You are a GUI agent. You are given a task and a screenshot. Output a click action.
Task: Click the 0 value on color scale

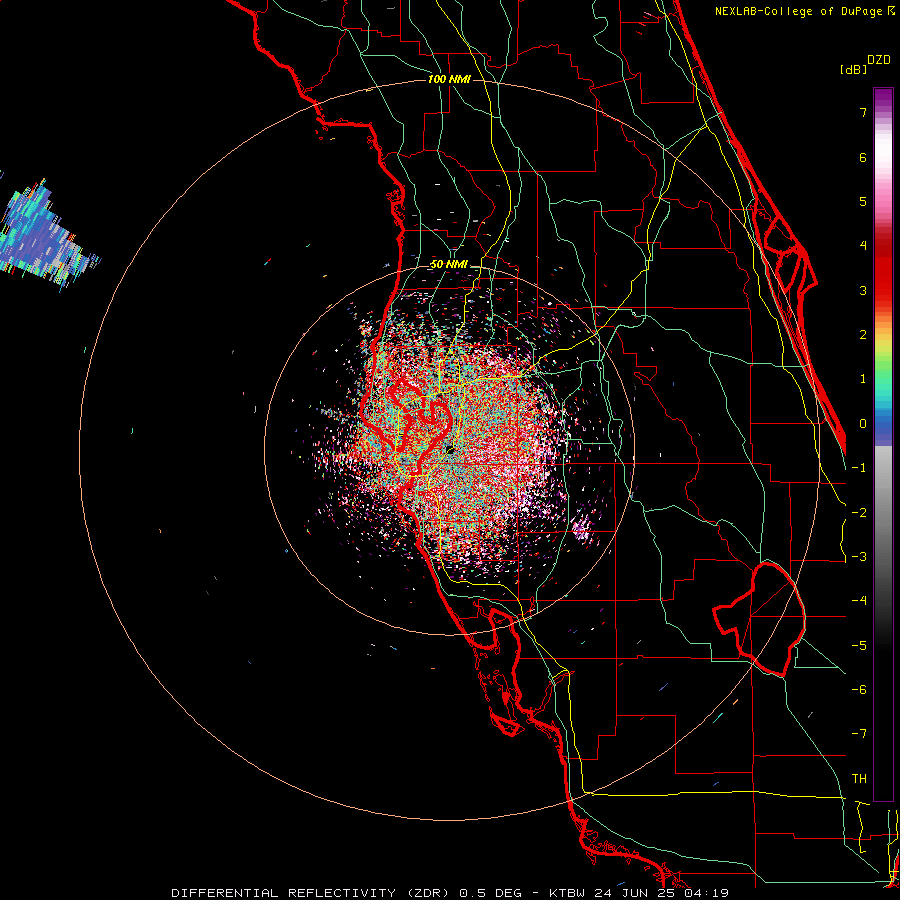tap(863, 424)
